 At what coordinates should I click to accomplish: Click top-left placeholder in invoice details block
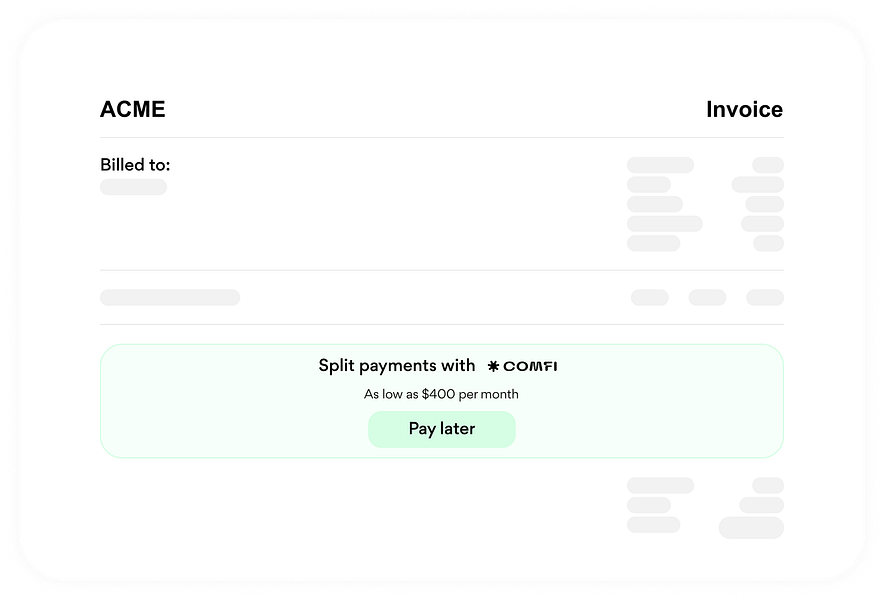point(660,165)
